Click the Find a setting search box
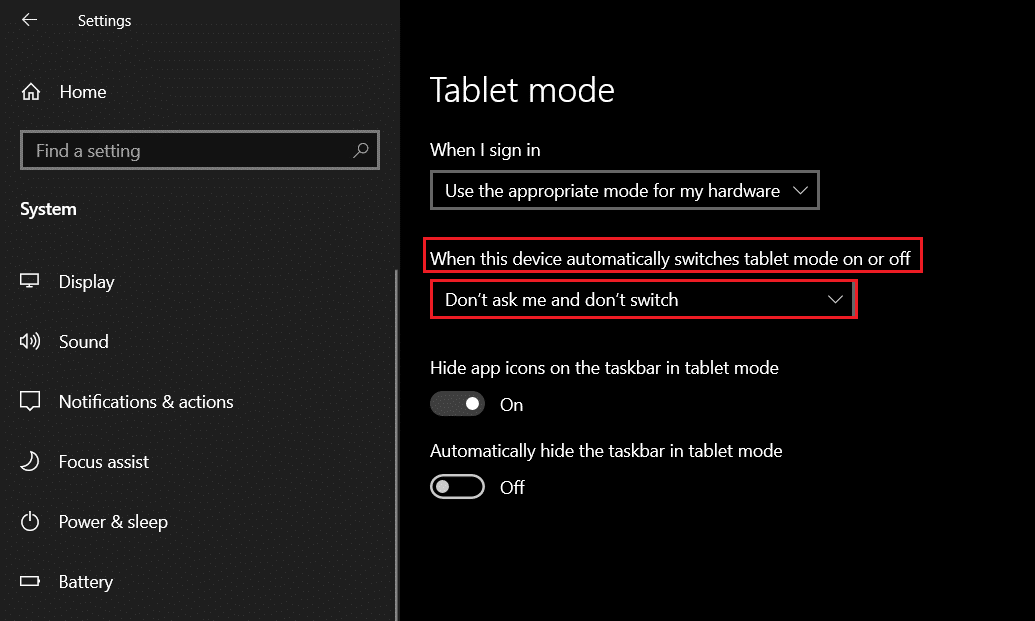1035x621 pixels. pyautogui.click(x=190, y=151)
